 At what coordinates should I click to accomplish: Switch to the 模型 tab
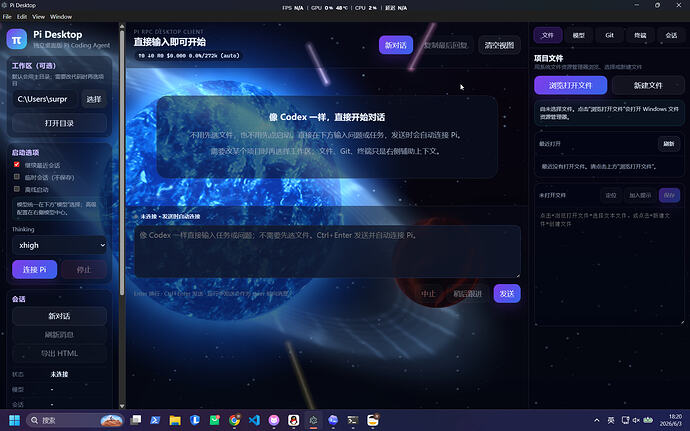[x=578, y=35]
